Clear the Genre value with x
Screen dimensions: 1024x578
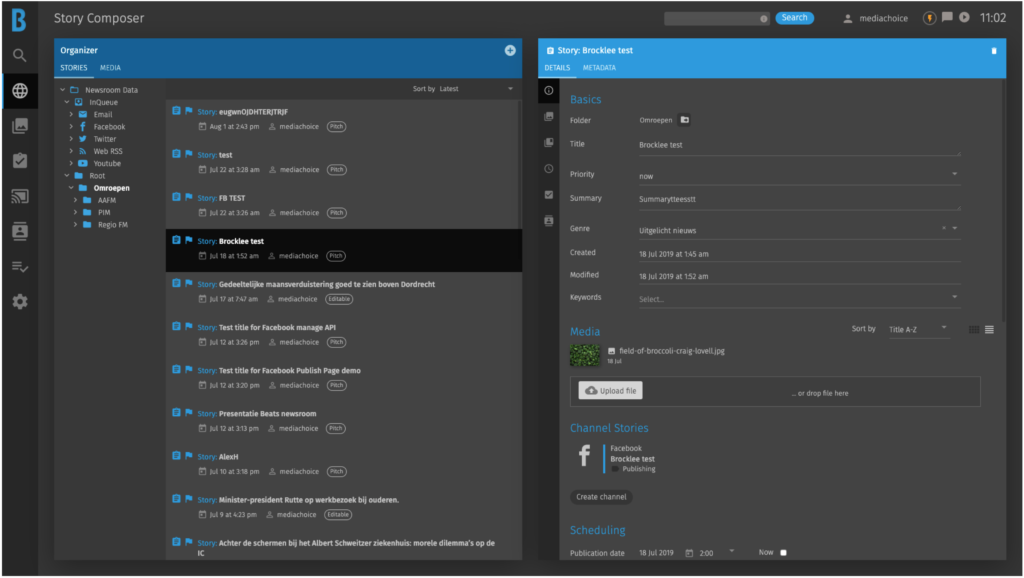click(x=944, y=228)
